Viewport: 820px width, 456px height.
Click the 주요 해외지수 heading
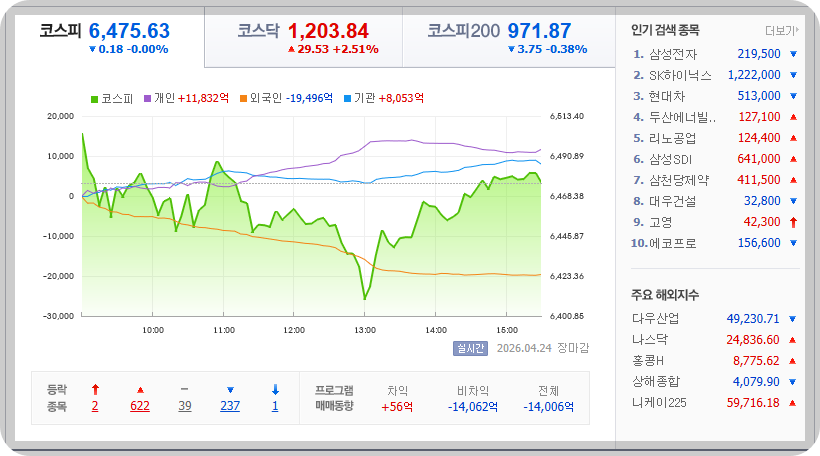click(665, 295)
